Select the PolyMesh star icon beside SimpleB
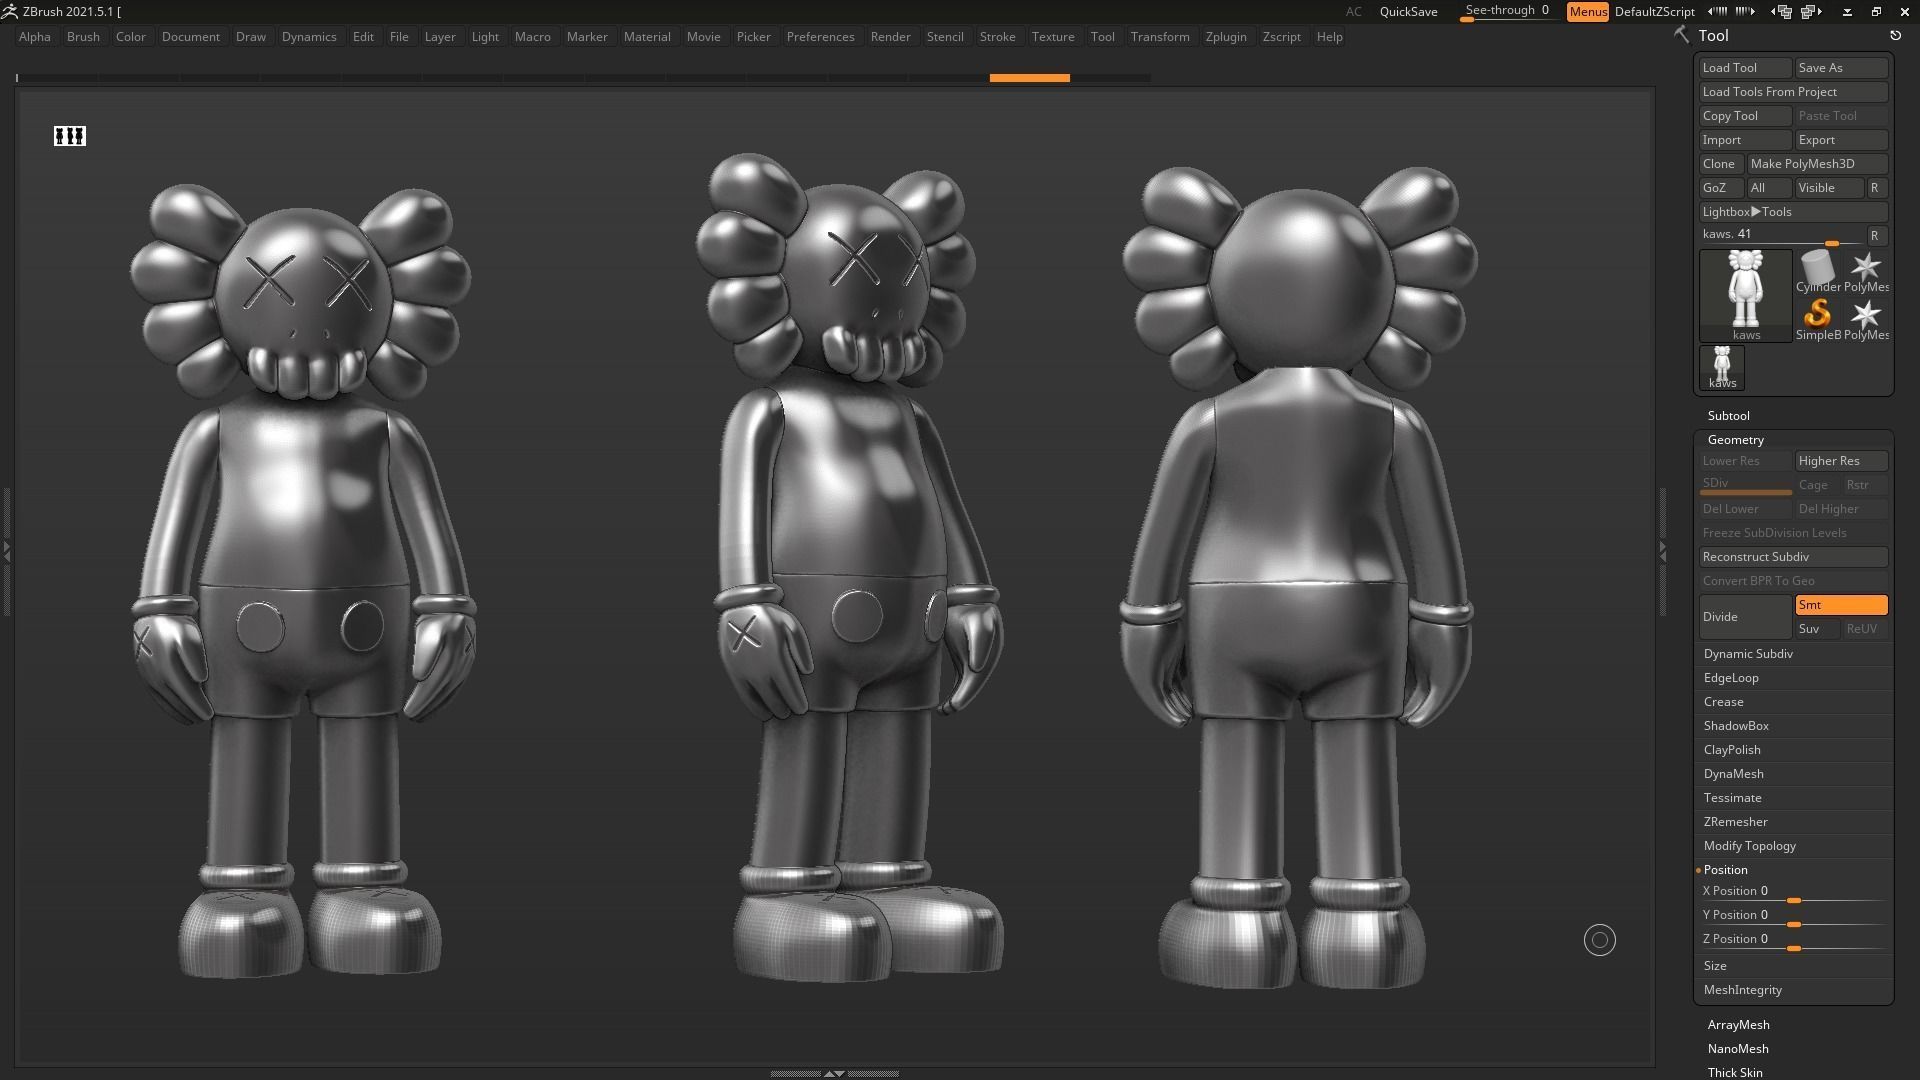The height and width of the screenshot is (1080, 1920). point(1866,319)
